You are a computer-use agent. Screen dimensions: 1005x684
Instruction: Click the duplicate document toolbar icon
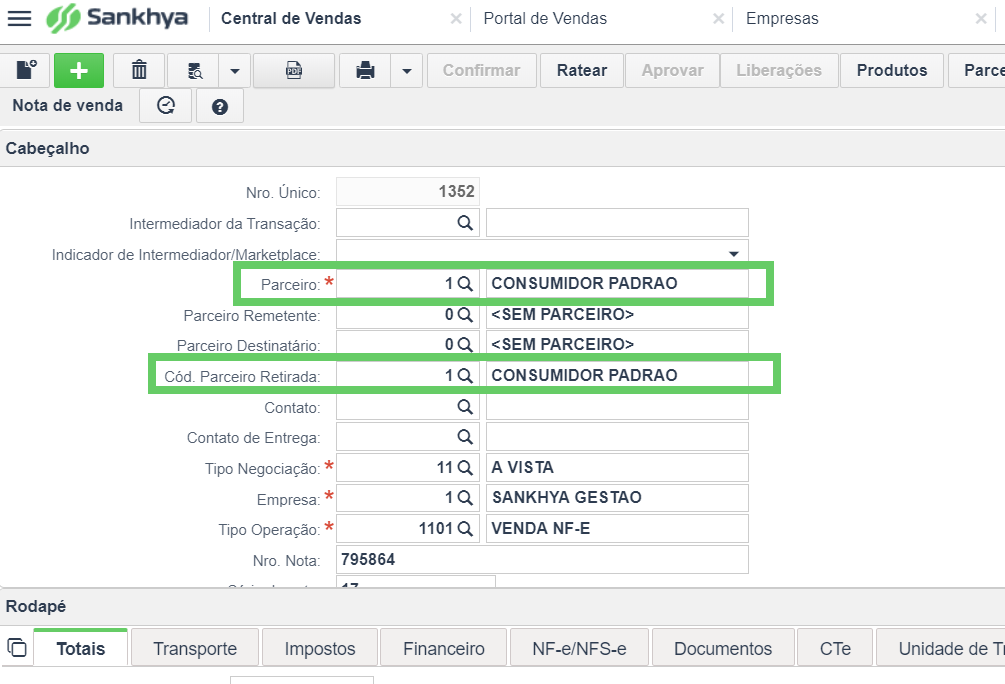26,70
